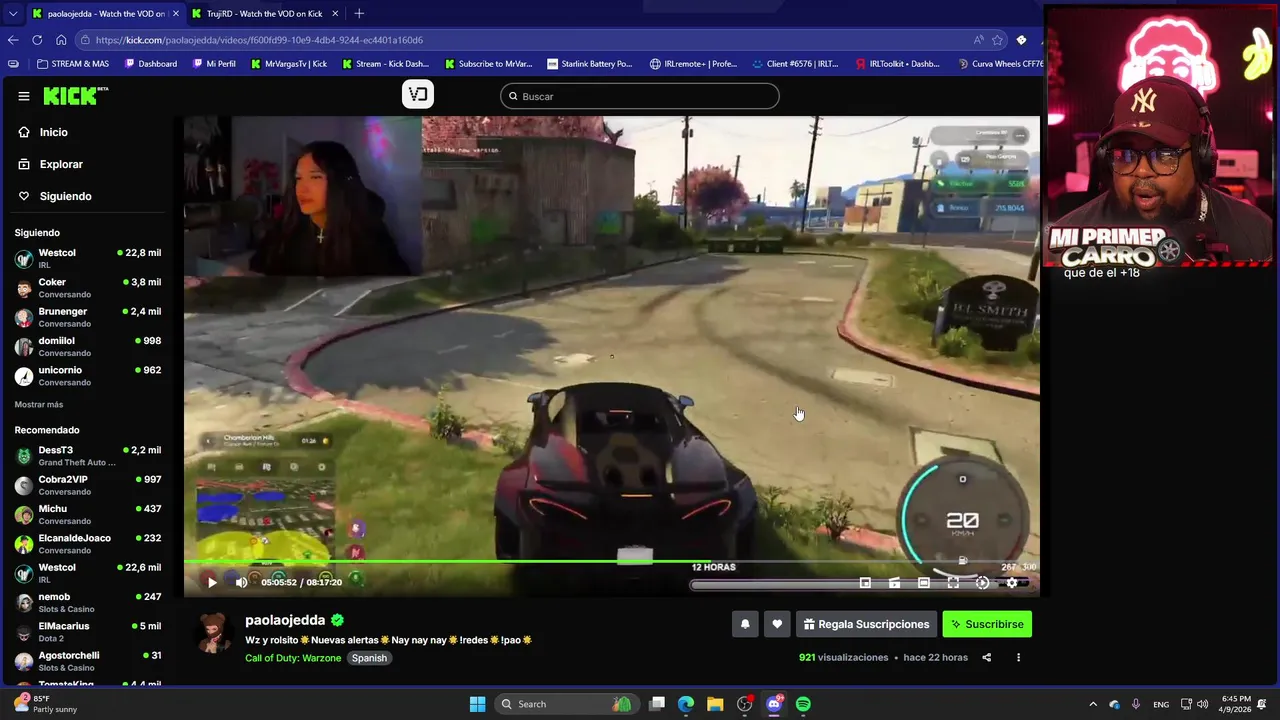Share the video via share icon
1280x720 pixels.
click(986, 658)
